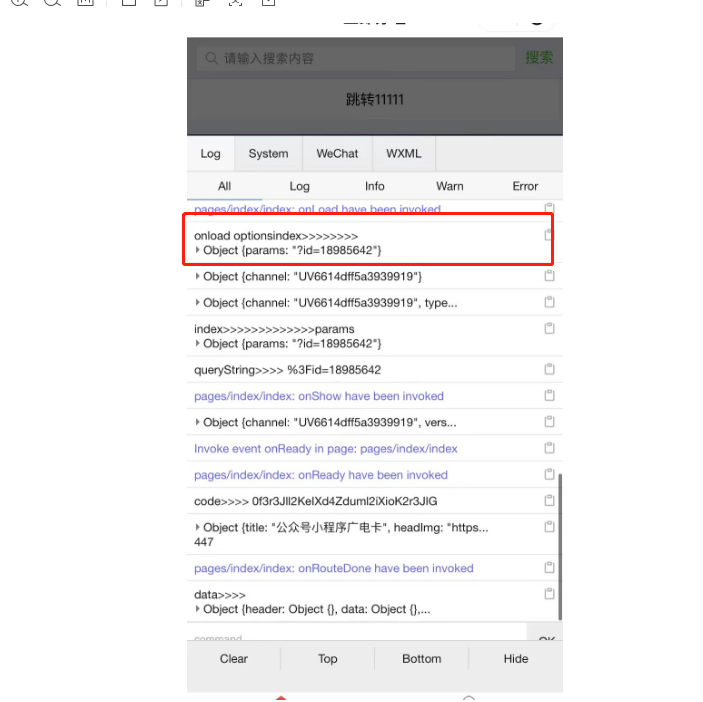Copy the 'onload optionsindex' log entry

pos(549,234)
